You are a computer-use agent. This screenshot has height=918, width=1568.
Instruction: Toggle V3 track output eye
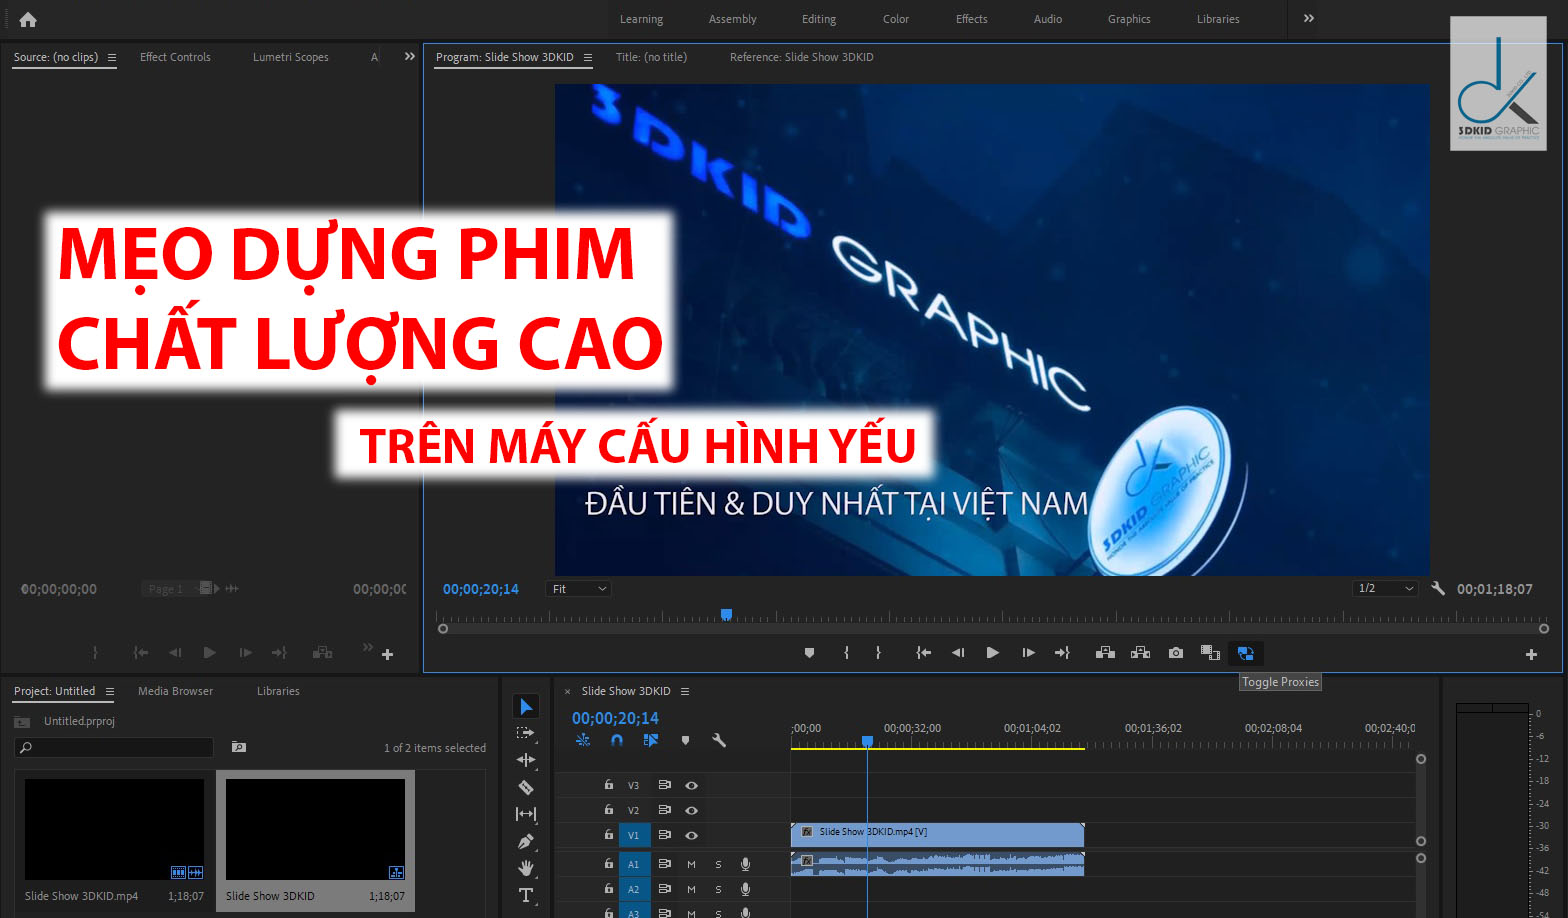[x=691, y=786]
